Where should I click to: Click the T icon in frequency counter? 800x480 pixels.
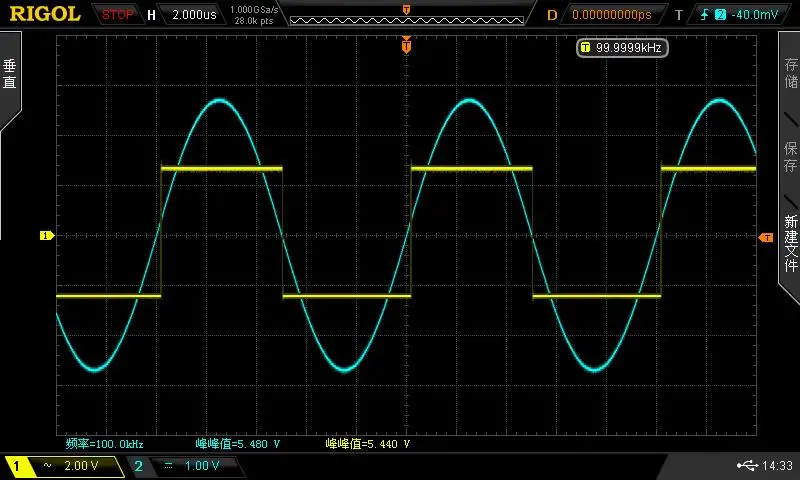coord(585,47)
